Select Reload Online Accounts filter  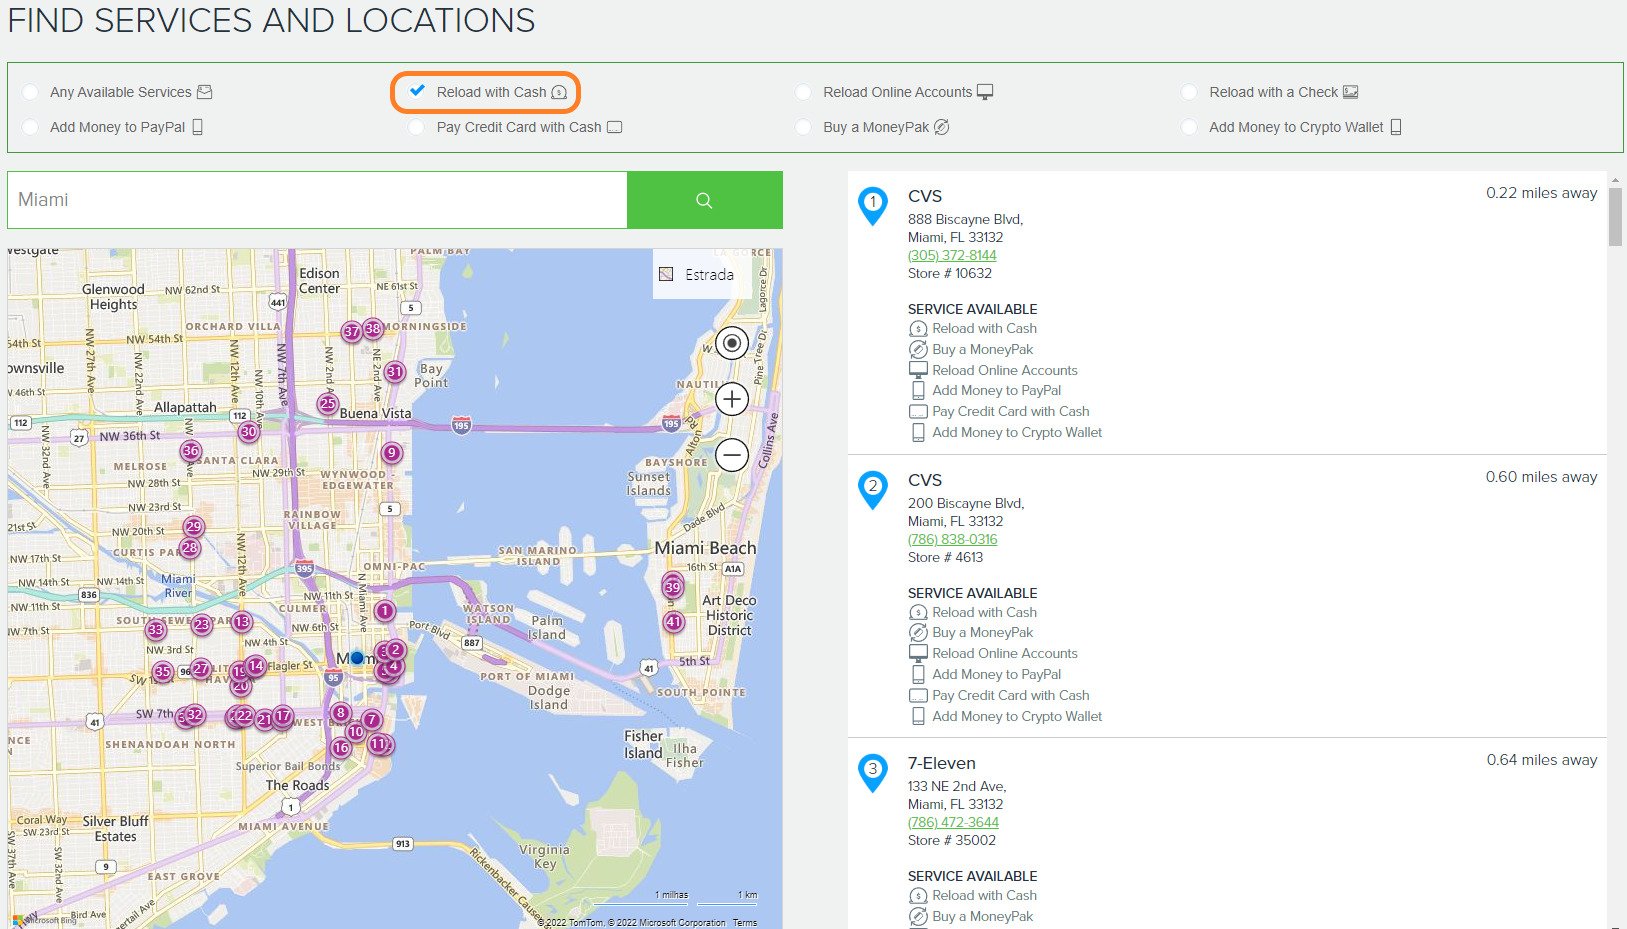click(x=894, y=92)
